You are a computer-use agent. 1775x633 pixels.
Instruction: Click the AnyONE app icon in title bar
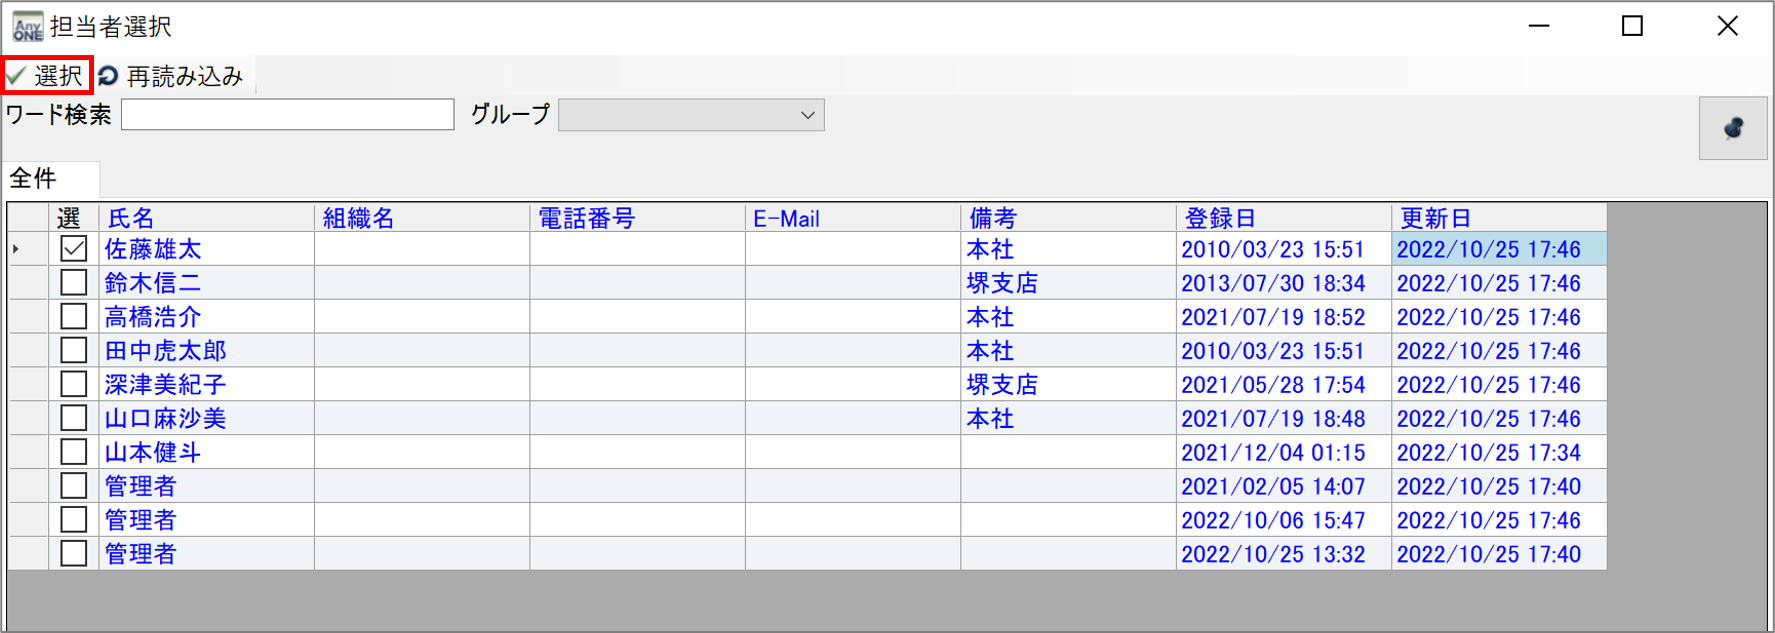pyautogui.click(x=27, y=26)
